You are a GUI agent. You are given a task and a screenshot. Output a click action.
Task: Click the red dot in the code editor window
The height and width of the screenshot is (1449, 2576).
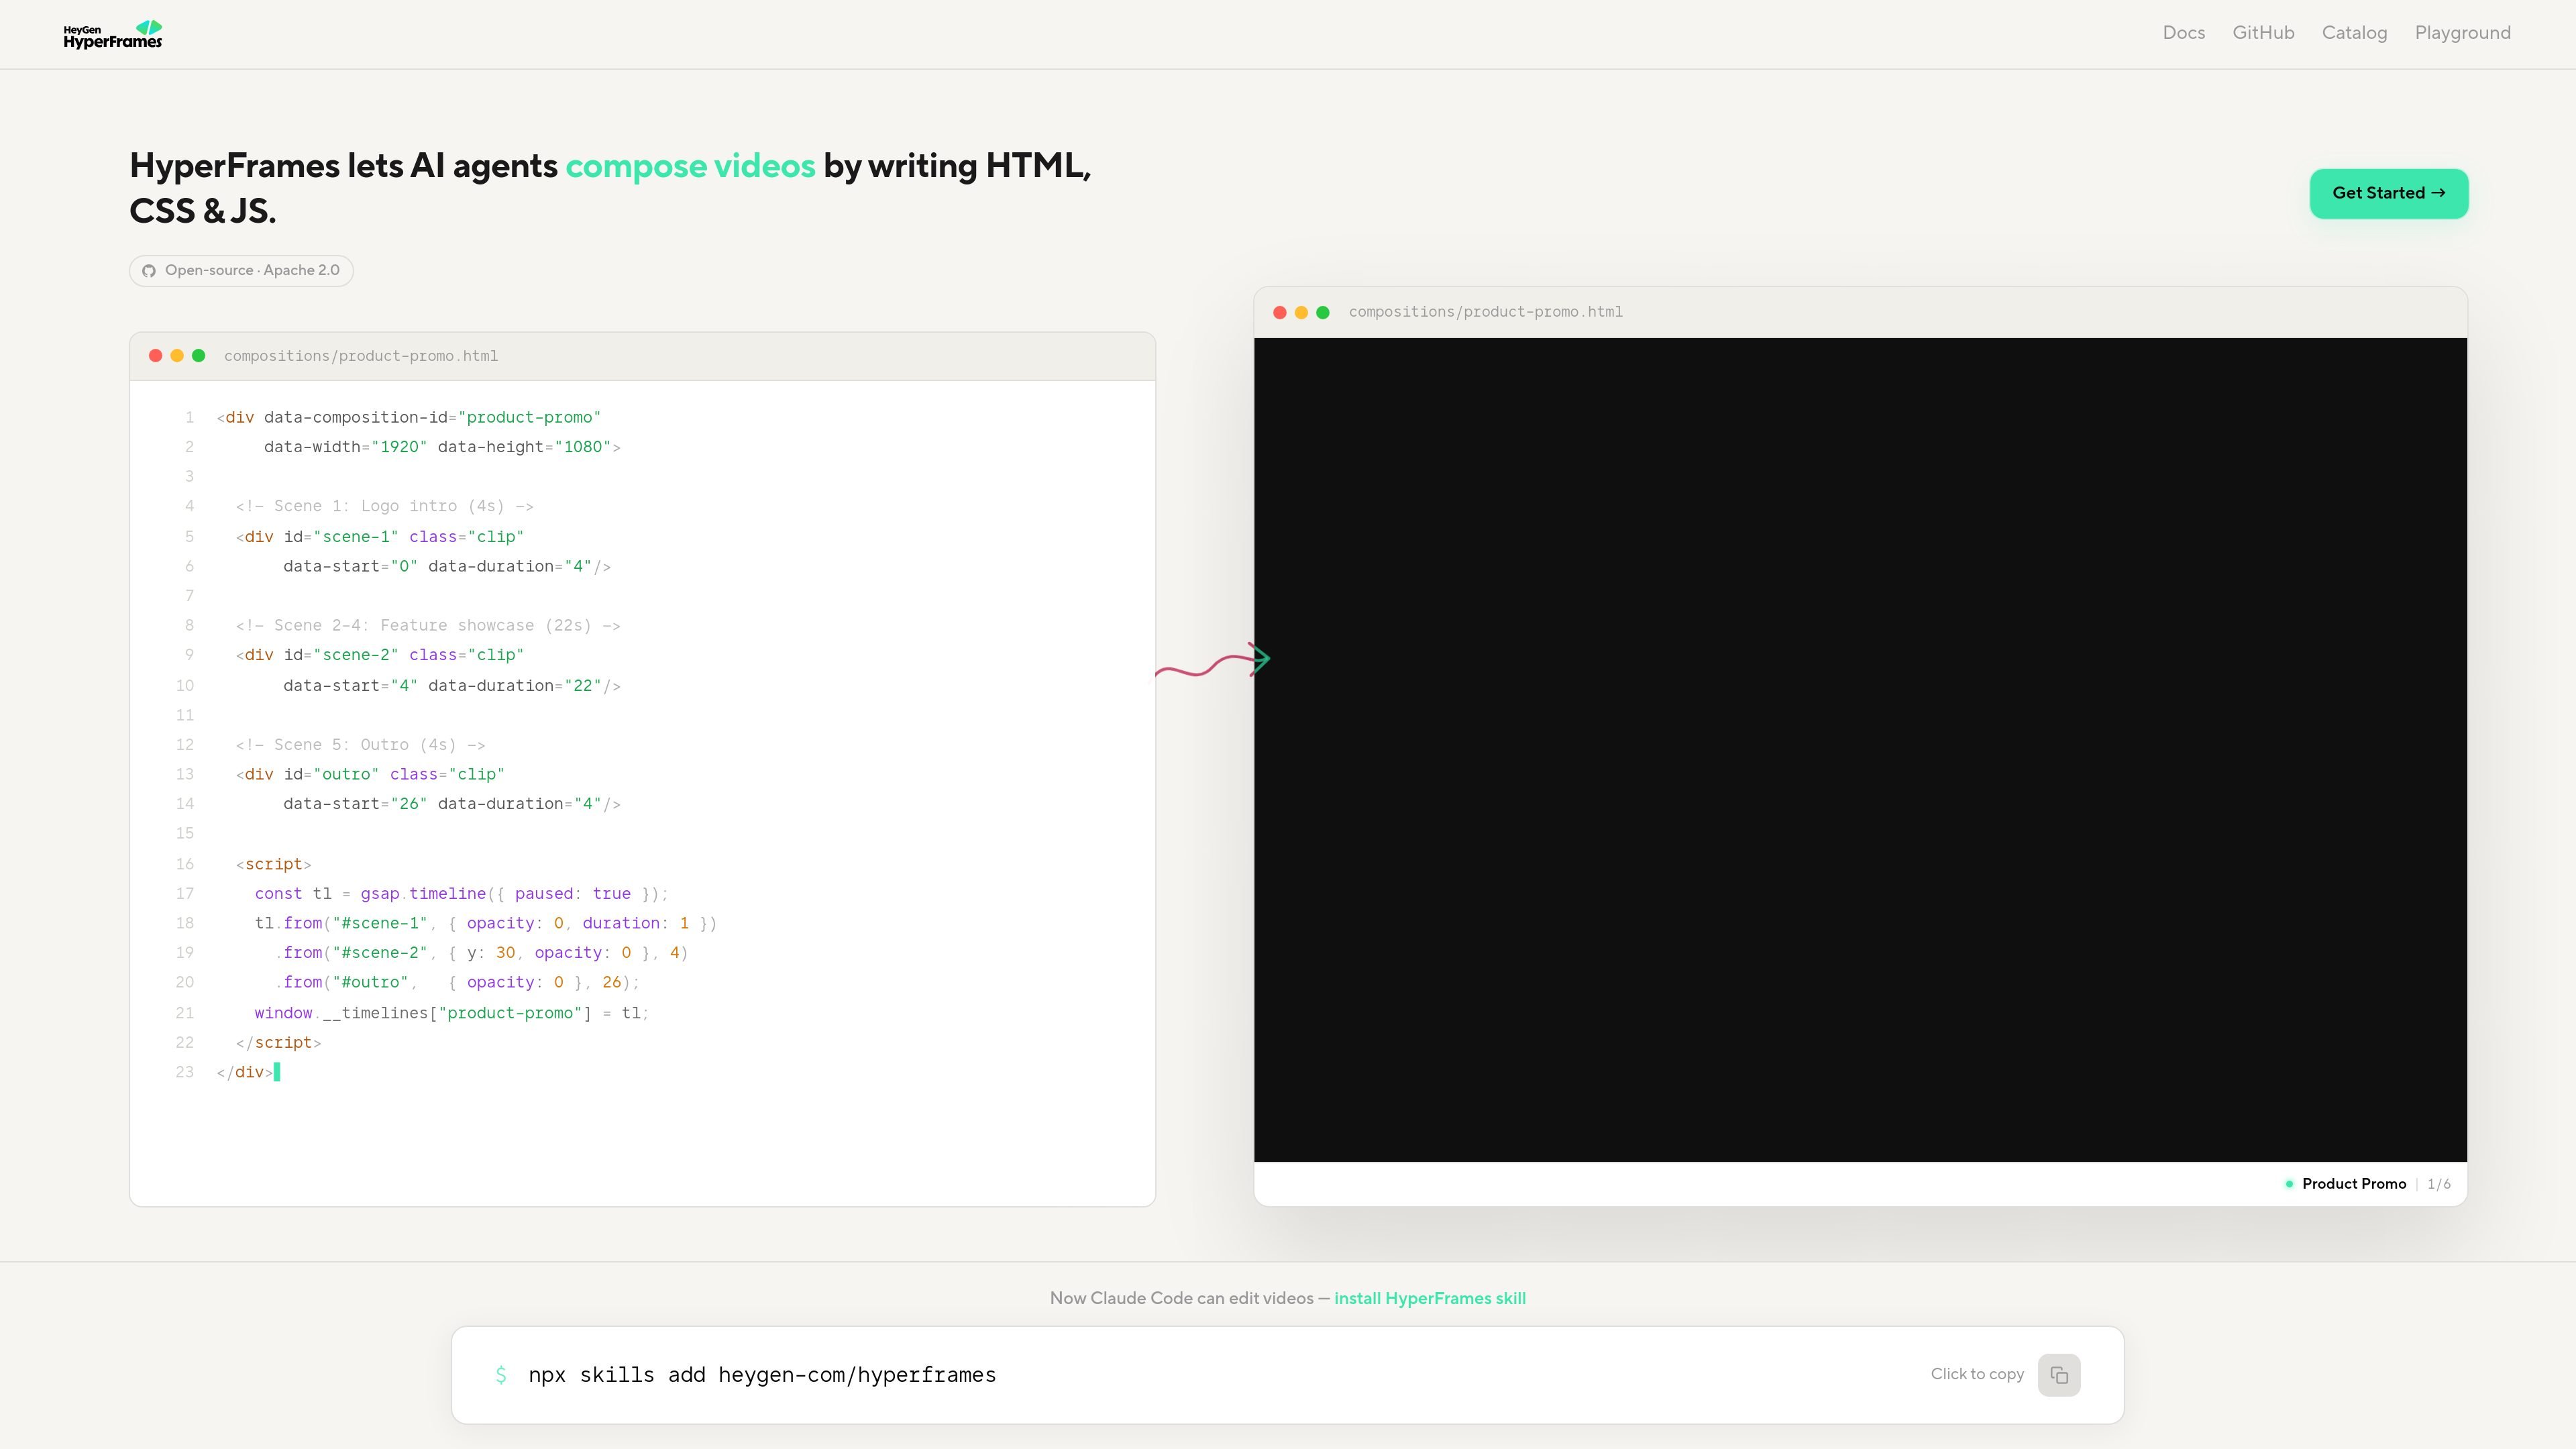point(155,355)
